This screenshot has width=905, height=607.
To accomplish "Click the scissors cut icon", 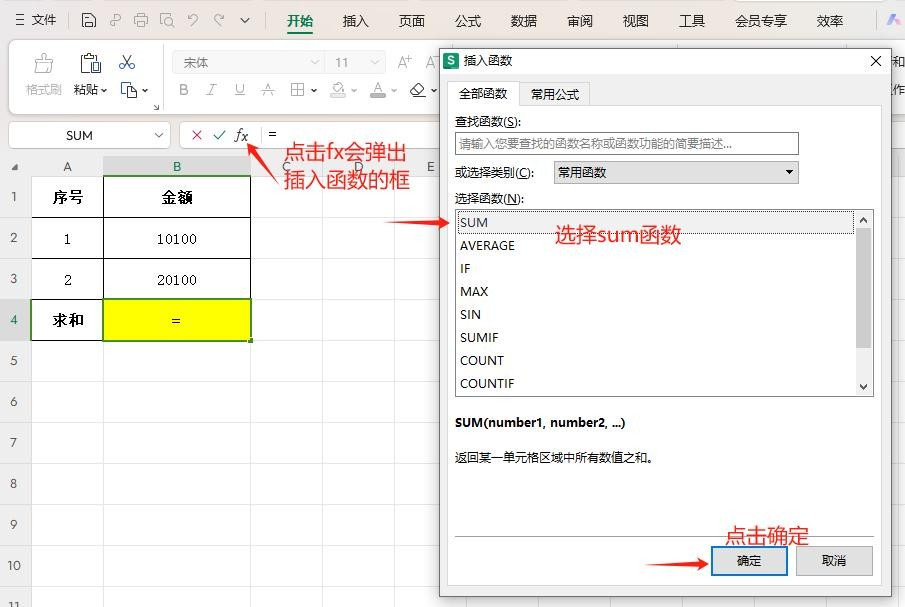I will pyautogui.click(x=127, y=63).
